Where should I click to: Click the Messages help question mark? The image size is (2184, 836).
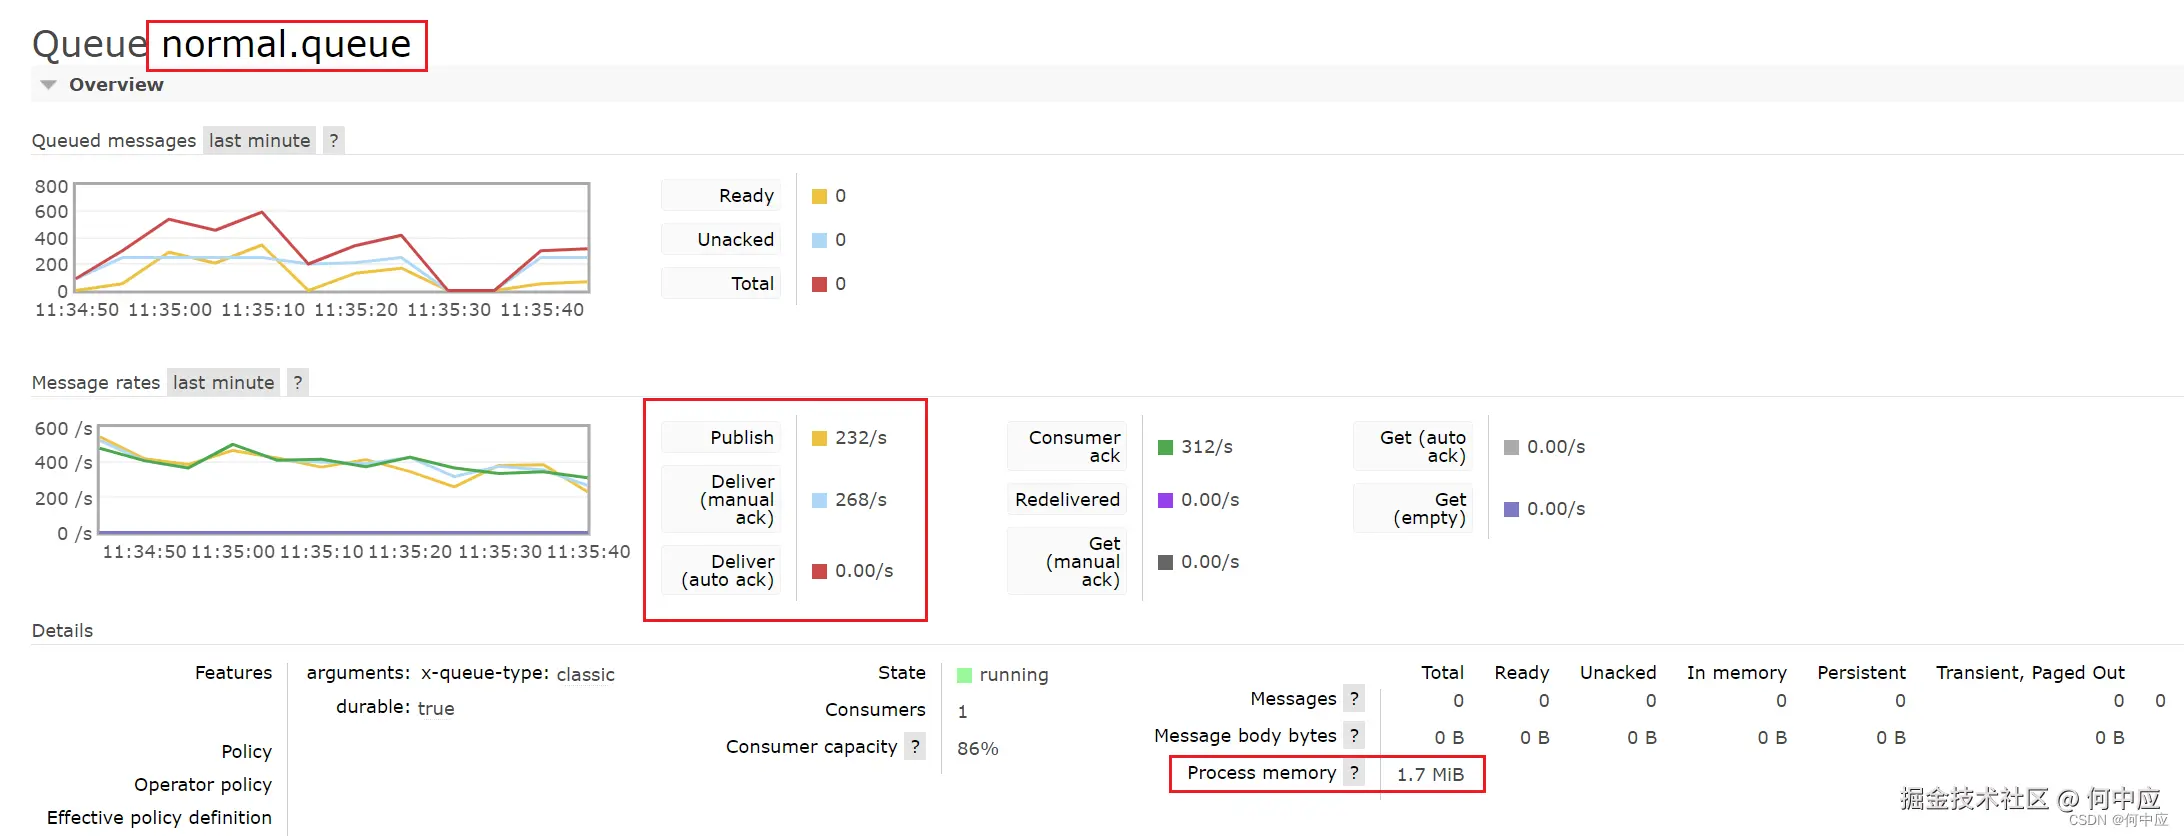click(1354, 698)
